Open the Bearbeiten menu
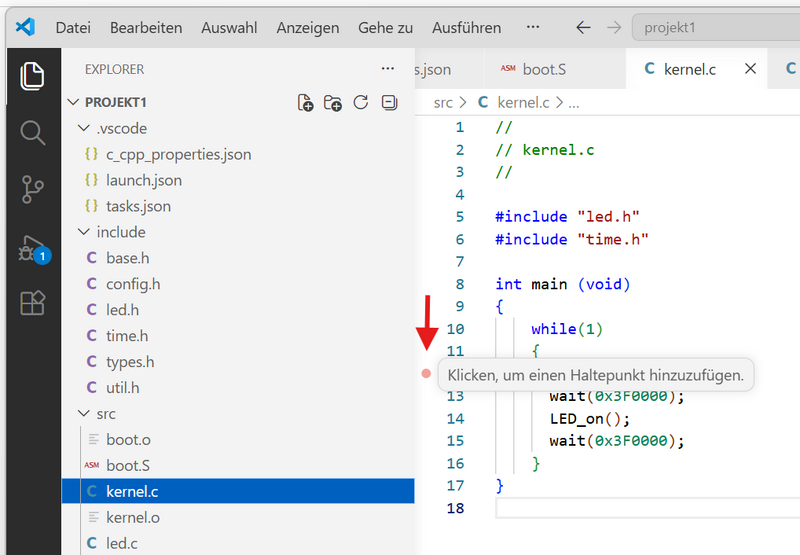 click(146, 28)
